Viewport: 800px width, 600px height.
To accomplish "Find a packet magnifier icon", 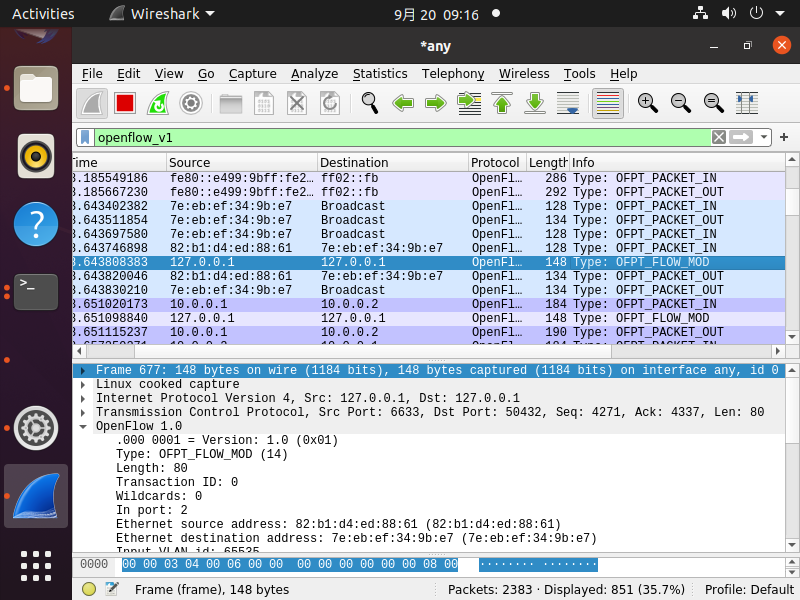I will click(369, 104).
